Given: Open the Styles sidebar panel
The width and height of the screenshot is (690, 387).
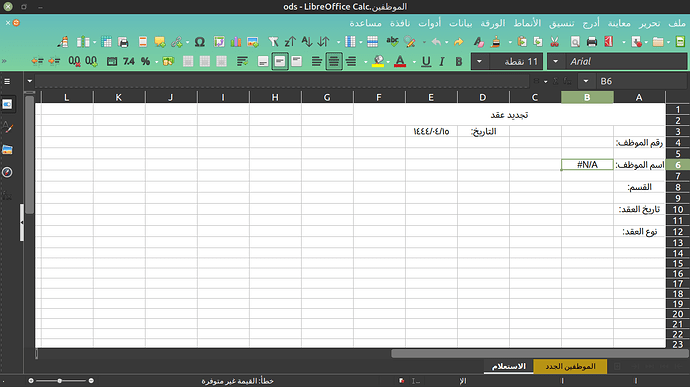Looking at the screenshot, I should coord(7,127).
